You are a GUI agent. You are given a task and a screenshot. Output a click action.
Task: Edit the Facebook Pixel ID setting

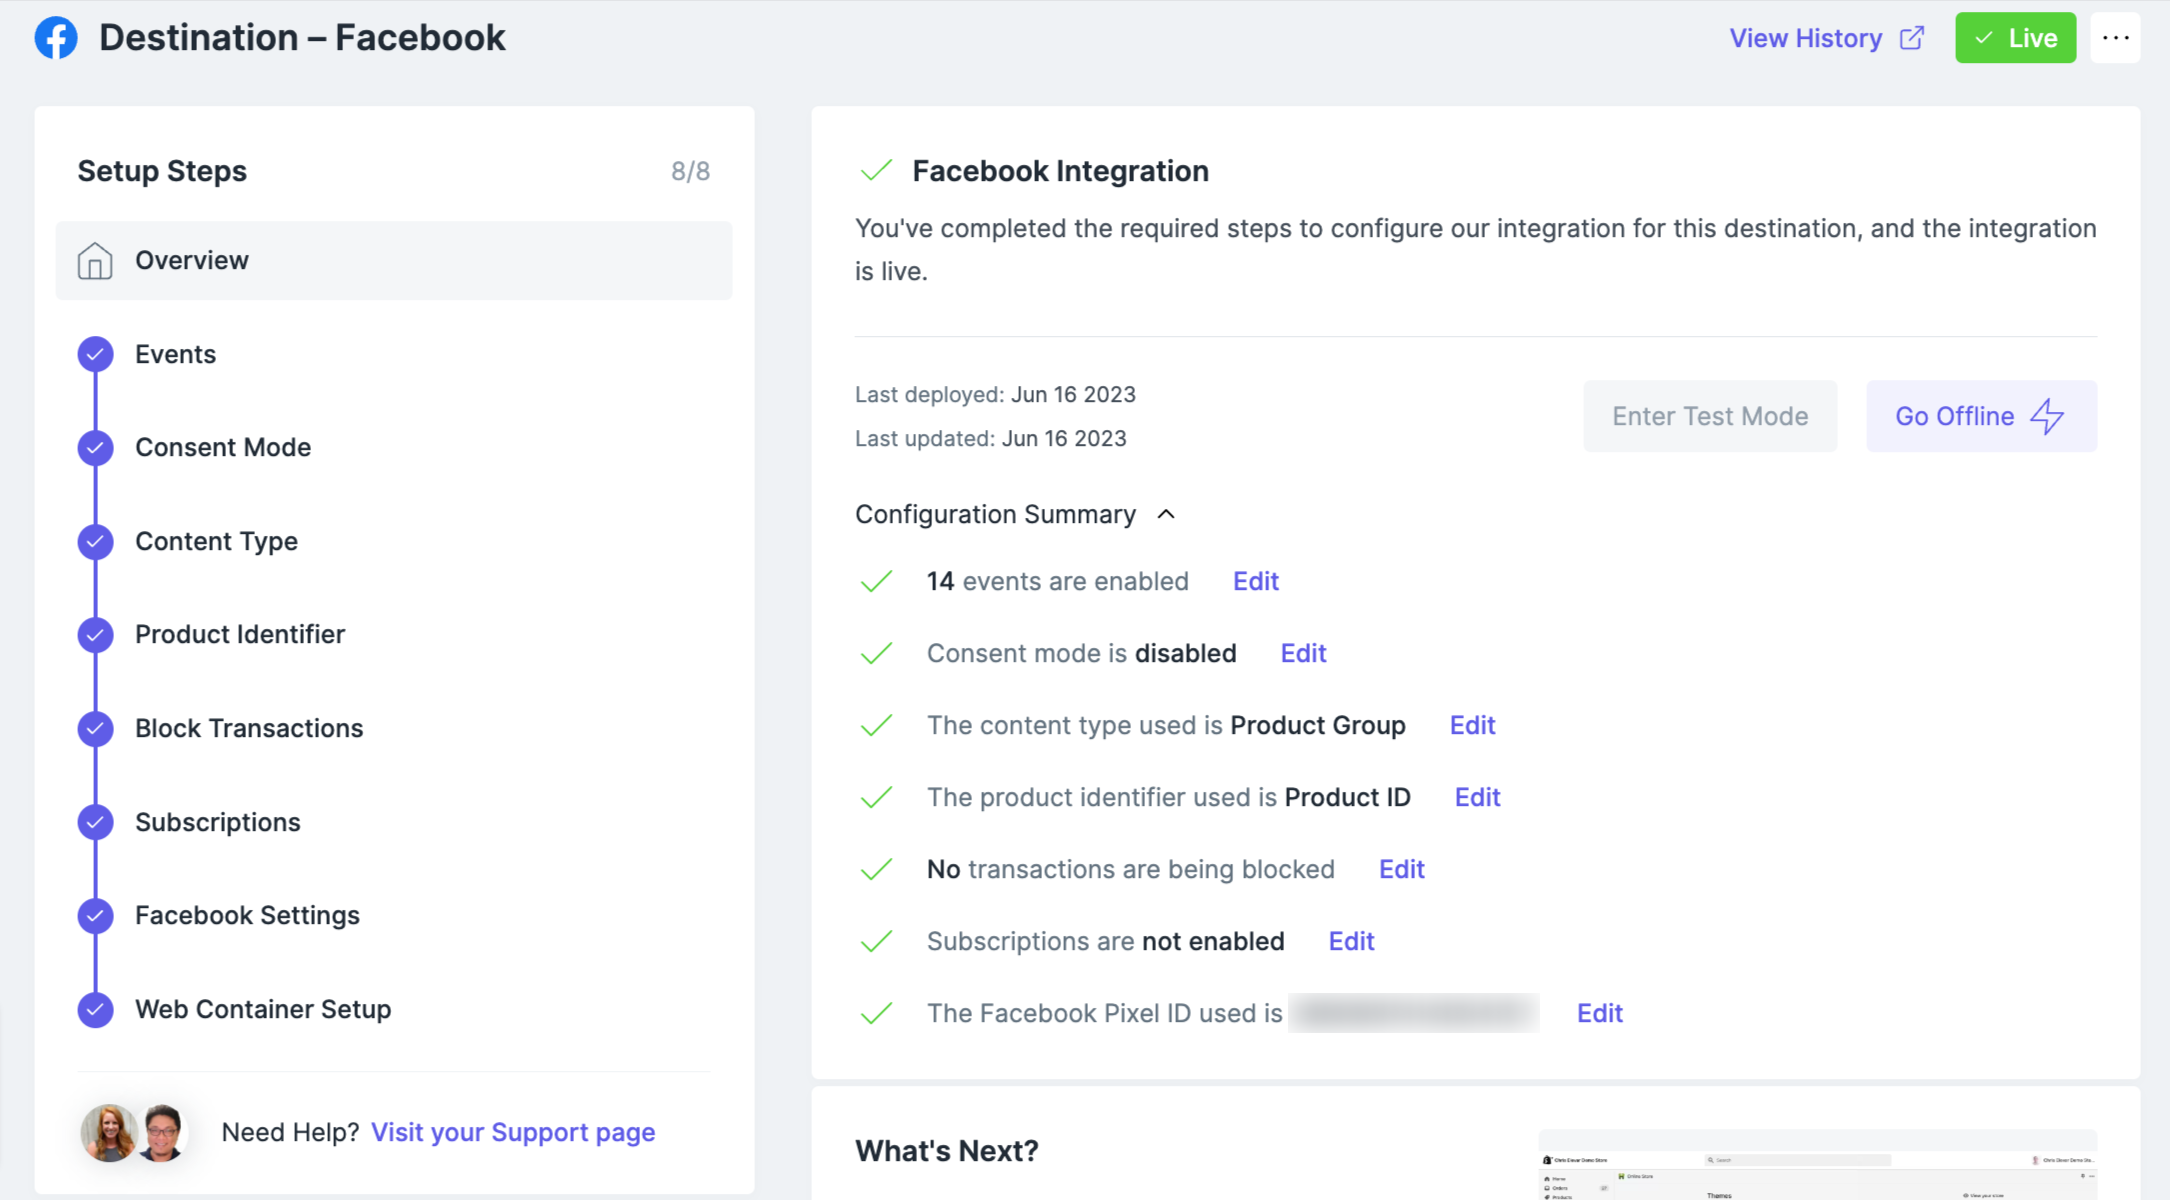[x=1599, y=1013]
